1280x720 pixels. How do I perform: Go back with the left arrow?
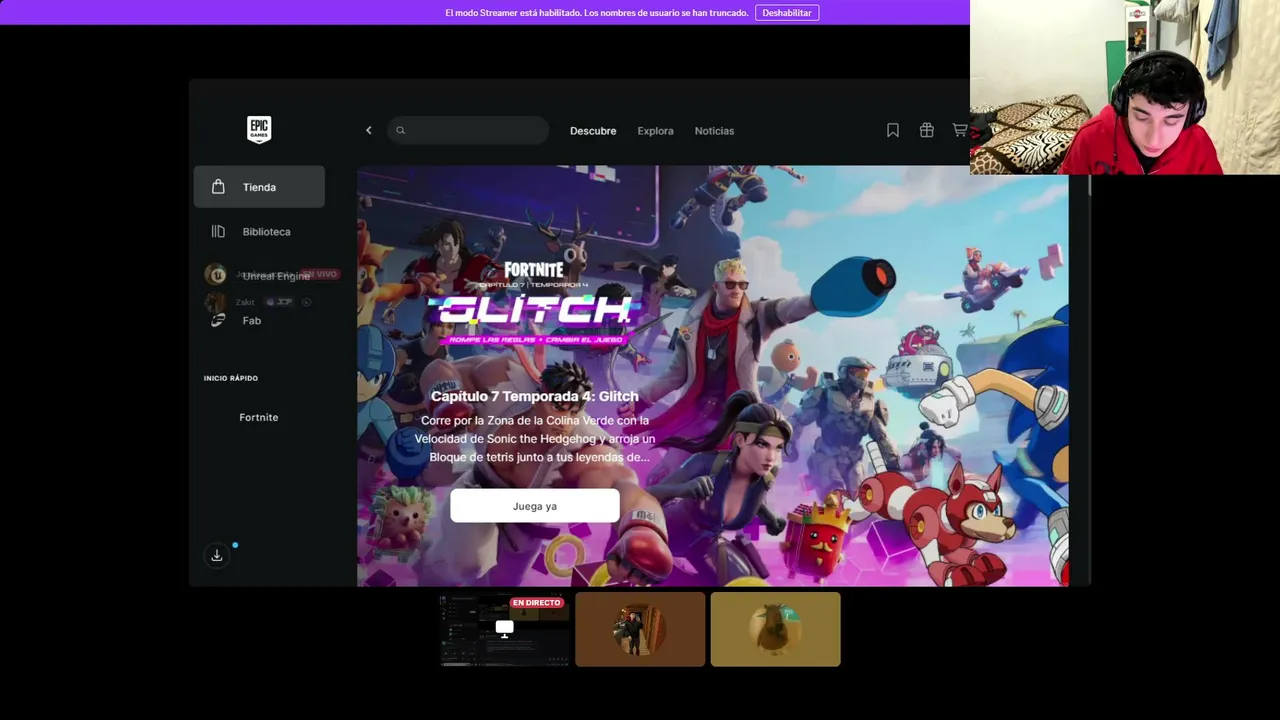coord(368,130)
